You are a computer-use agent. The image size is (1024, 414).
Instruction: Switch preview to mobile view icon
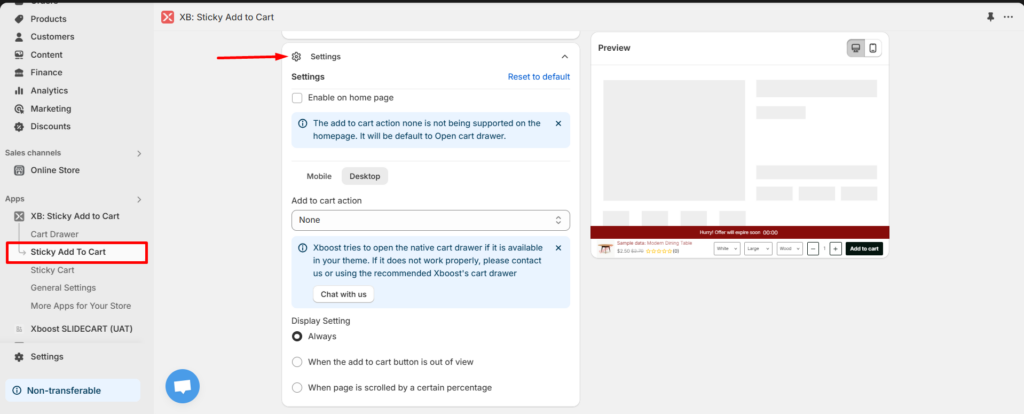pyautogui.click(x=873, y=48)
